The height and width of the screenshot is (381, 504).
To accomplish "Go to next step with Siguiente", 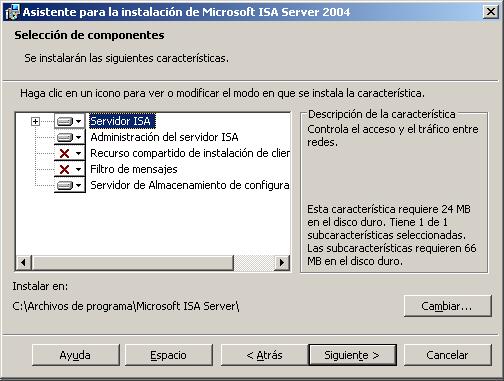I will [x=352, y=355].
